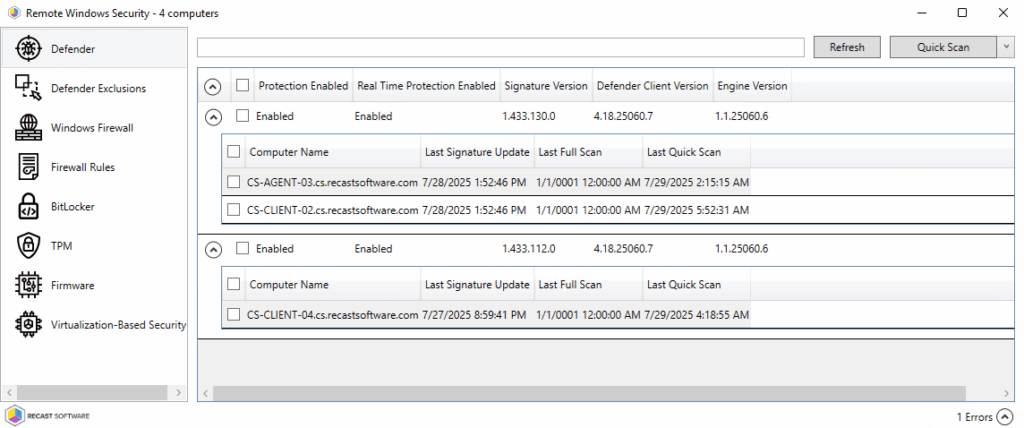The image size is (1024, 428).
Task: Sort by Last Quick Scan column
Action: tap(684, 152)
